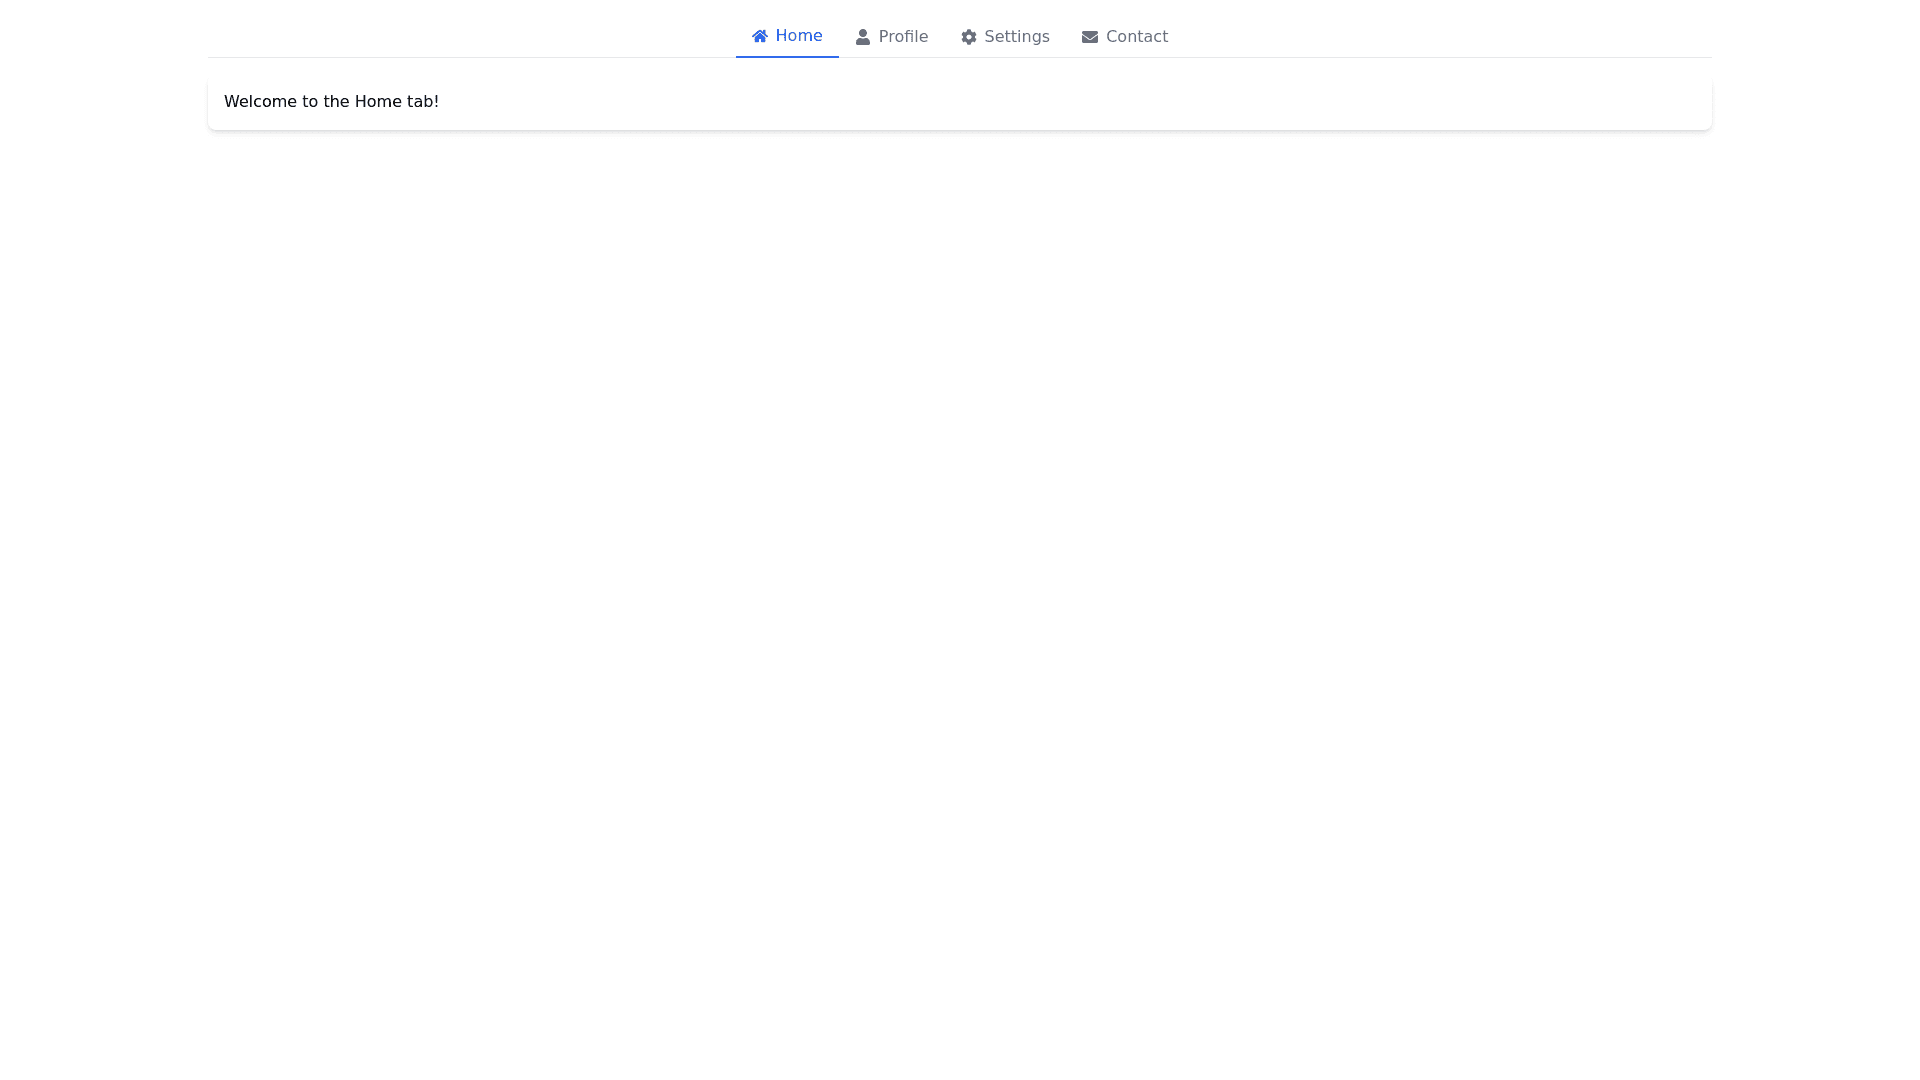This screenshot has width=1920, height=1080.
Task: Click the envelope icon beside Contact
Action: click(x=1090, y=36)
